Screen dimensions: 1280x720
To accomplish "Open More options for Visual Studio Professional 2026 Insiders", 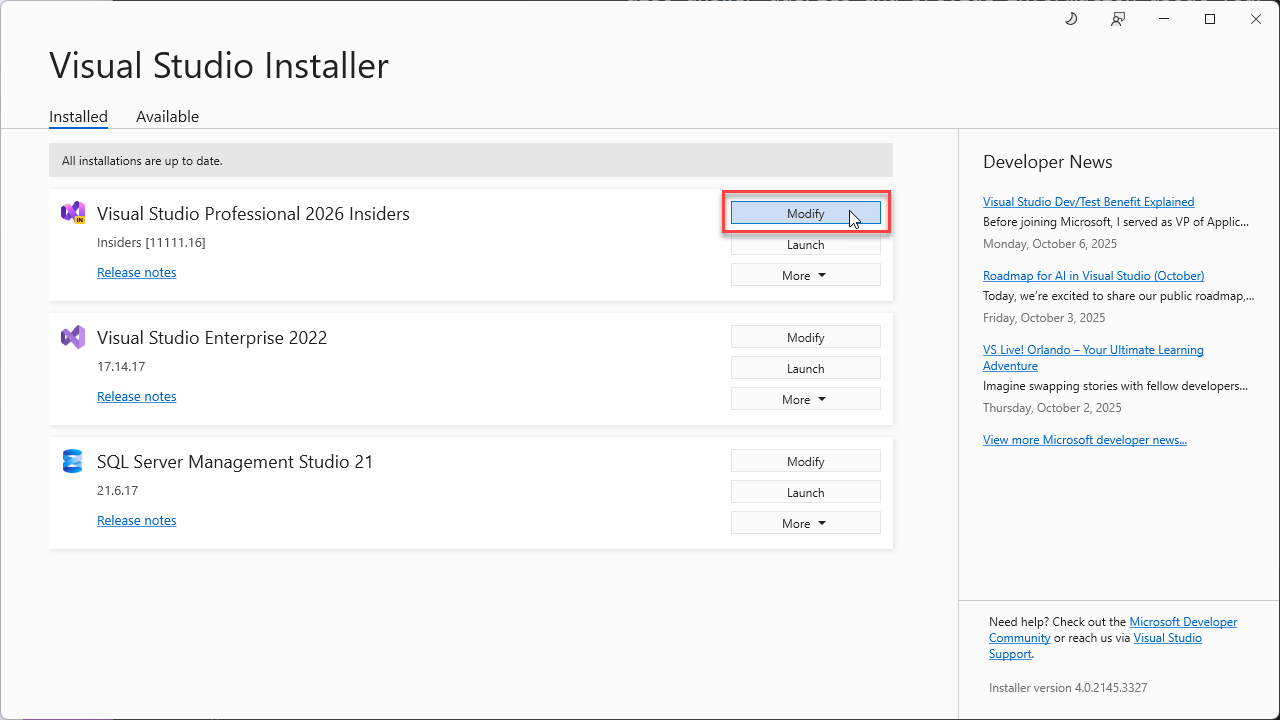I will coord(805,274).
